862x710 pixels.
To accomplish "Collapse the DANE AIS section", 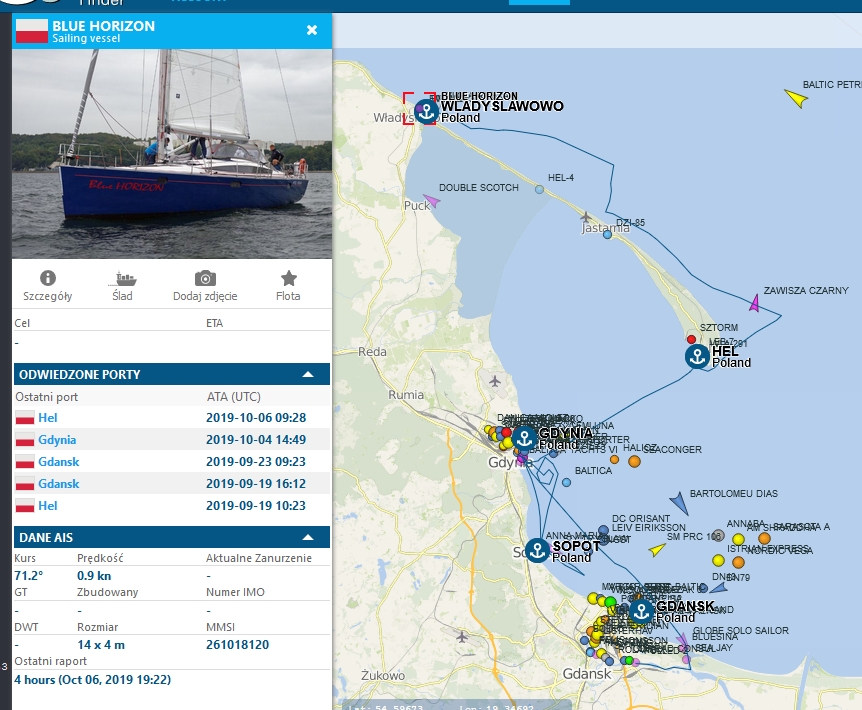I will pyautogui.click(x=308, y=537).
